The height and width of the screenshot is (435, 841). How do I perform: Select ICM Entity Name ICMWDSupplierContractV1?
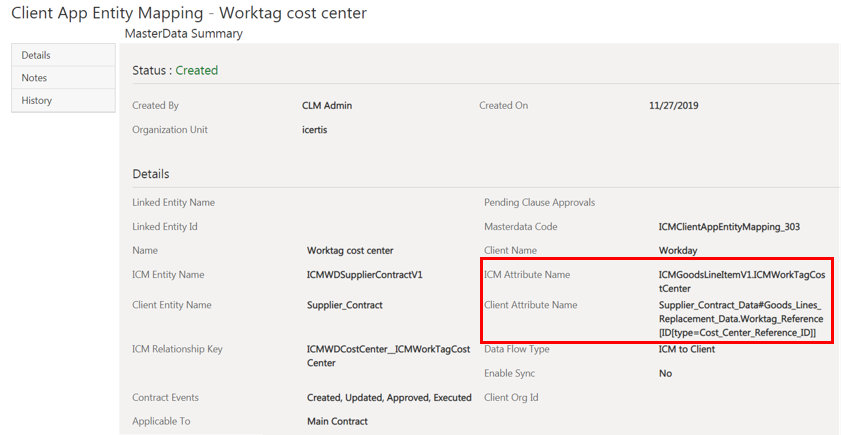tap(365, 274)
